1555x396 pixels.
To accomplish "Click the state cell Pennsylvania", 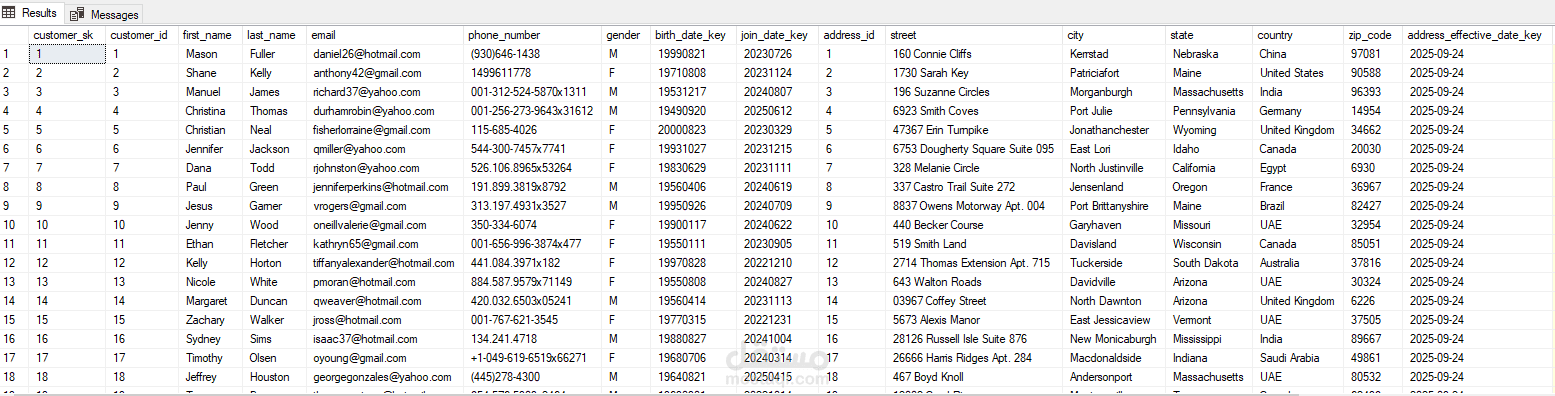I will 1210,111.
